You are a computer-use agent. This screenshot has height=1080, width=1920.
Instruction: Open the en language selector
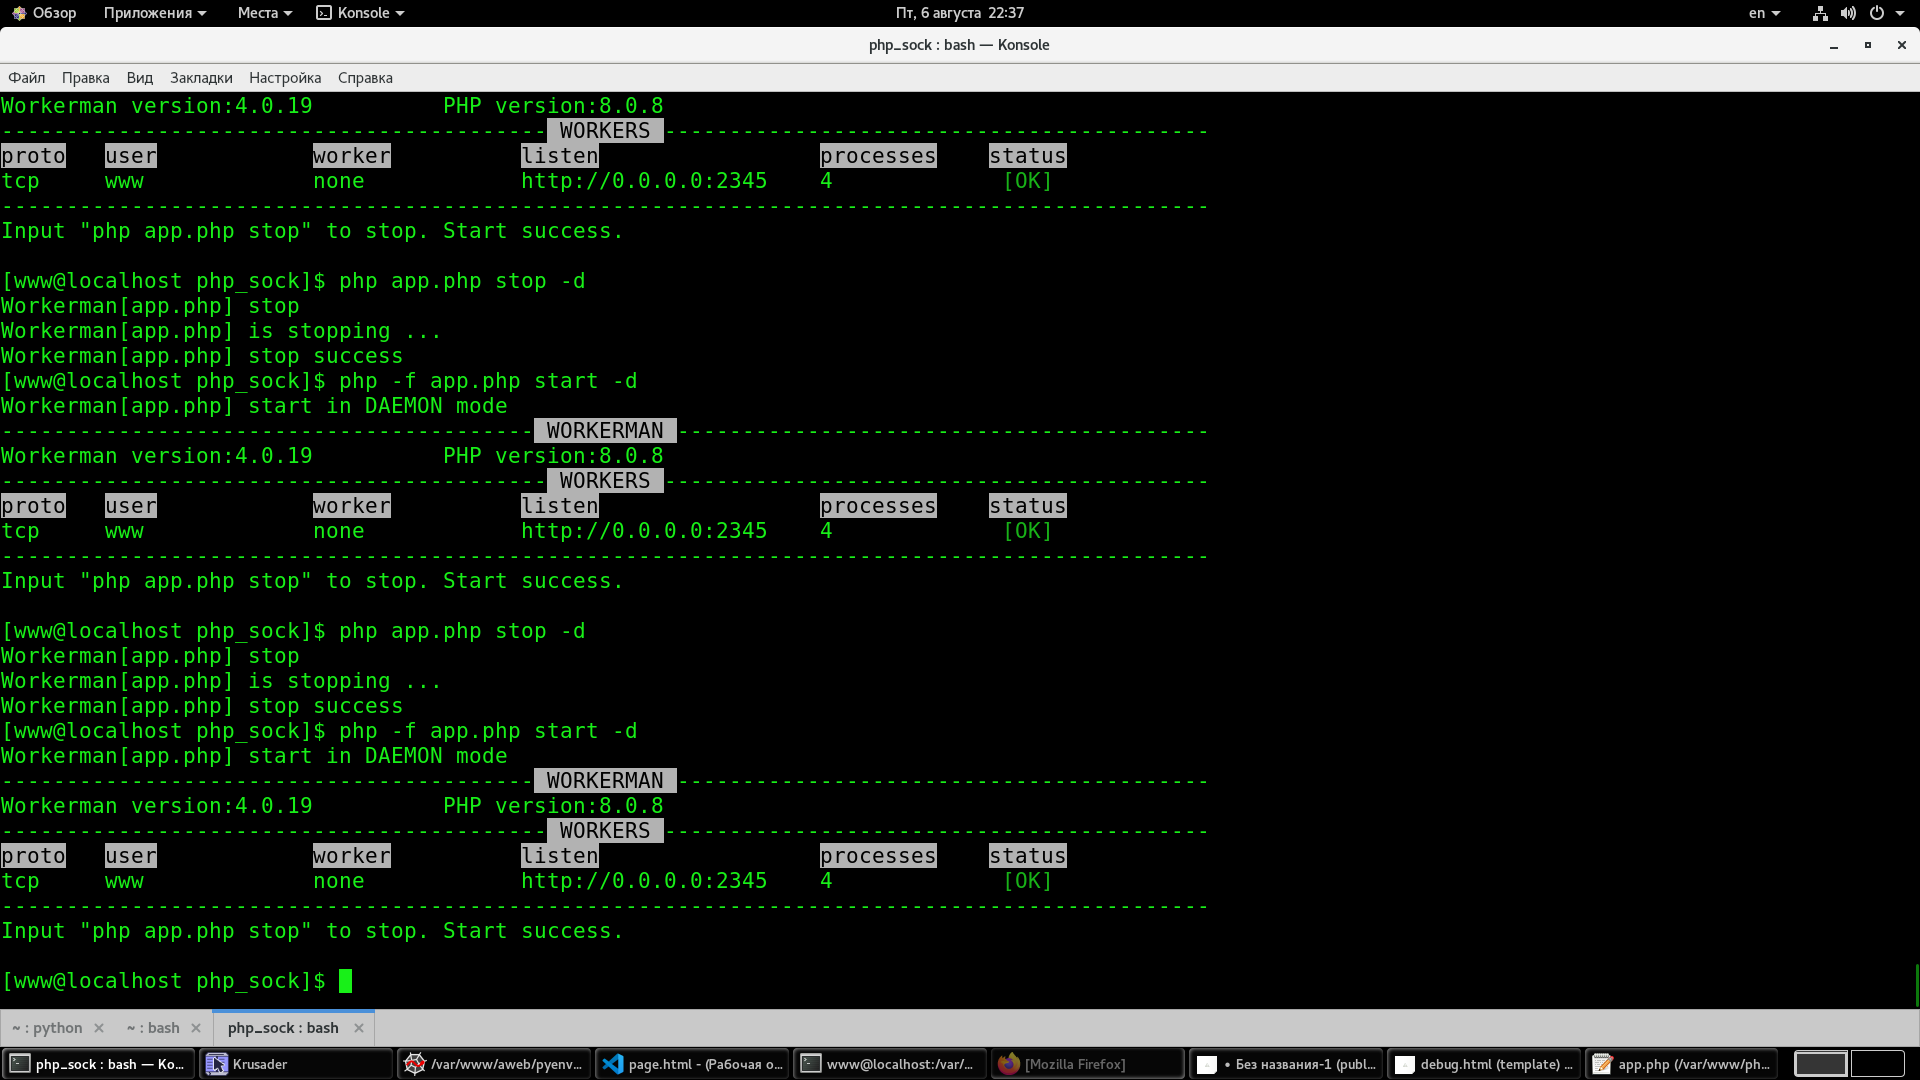[1764, 13]
